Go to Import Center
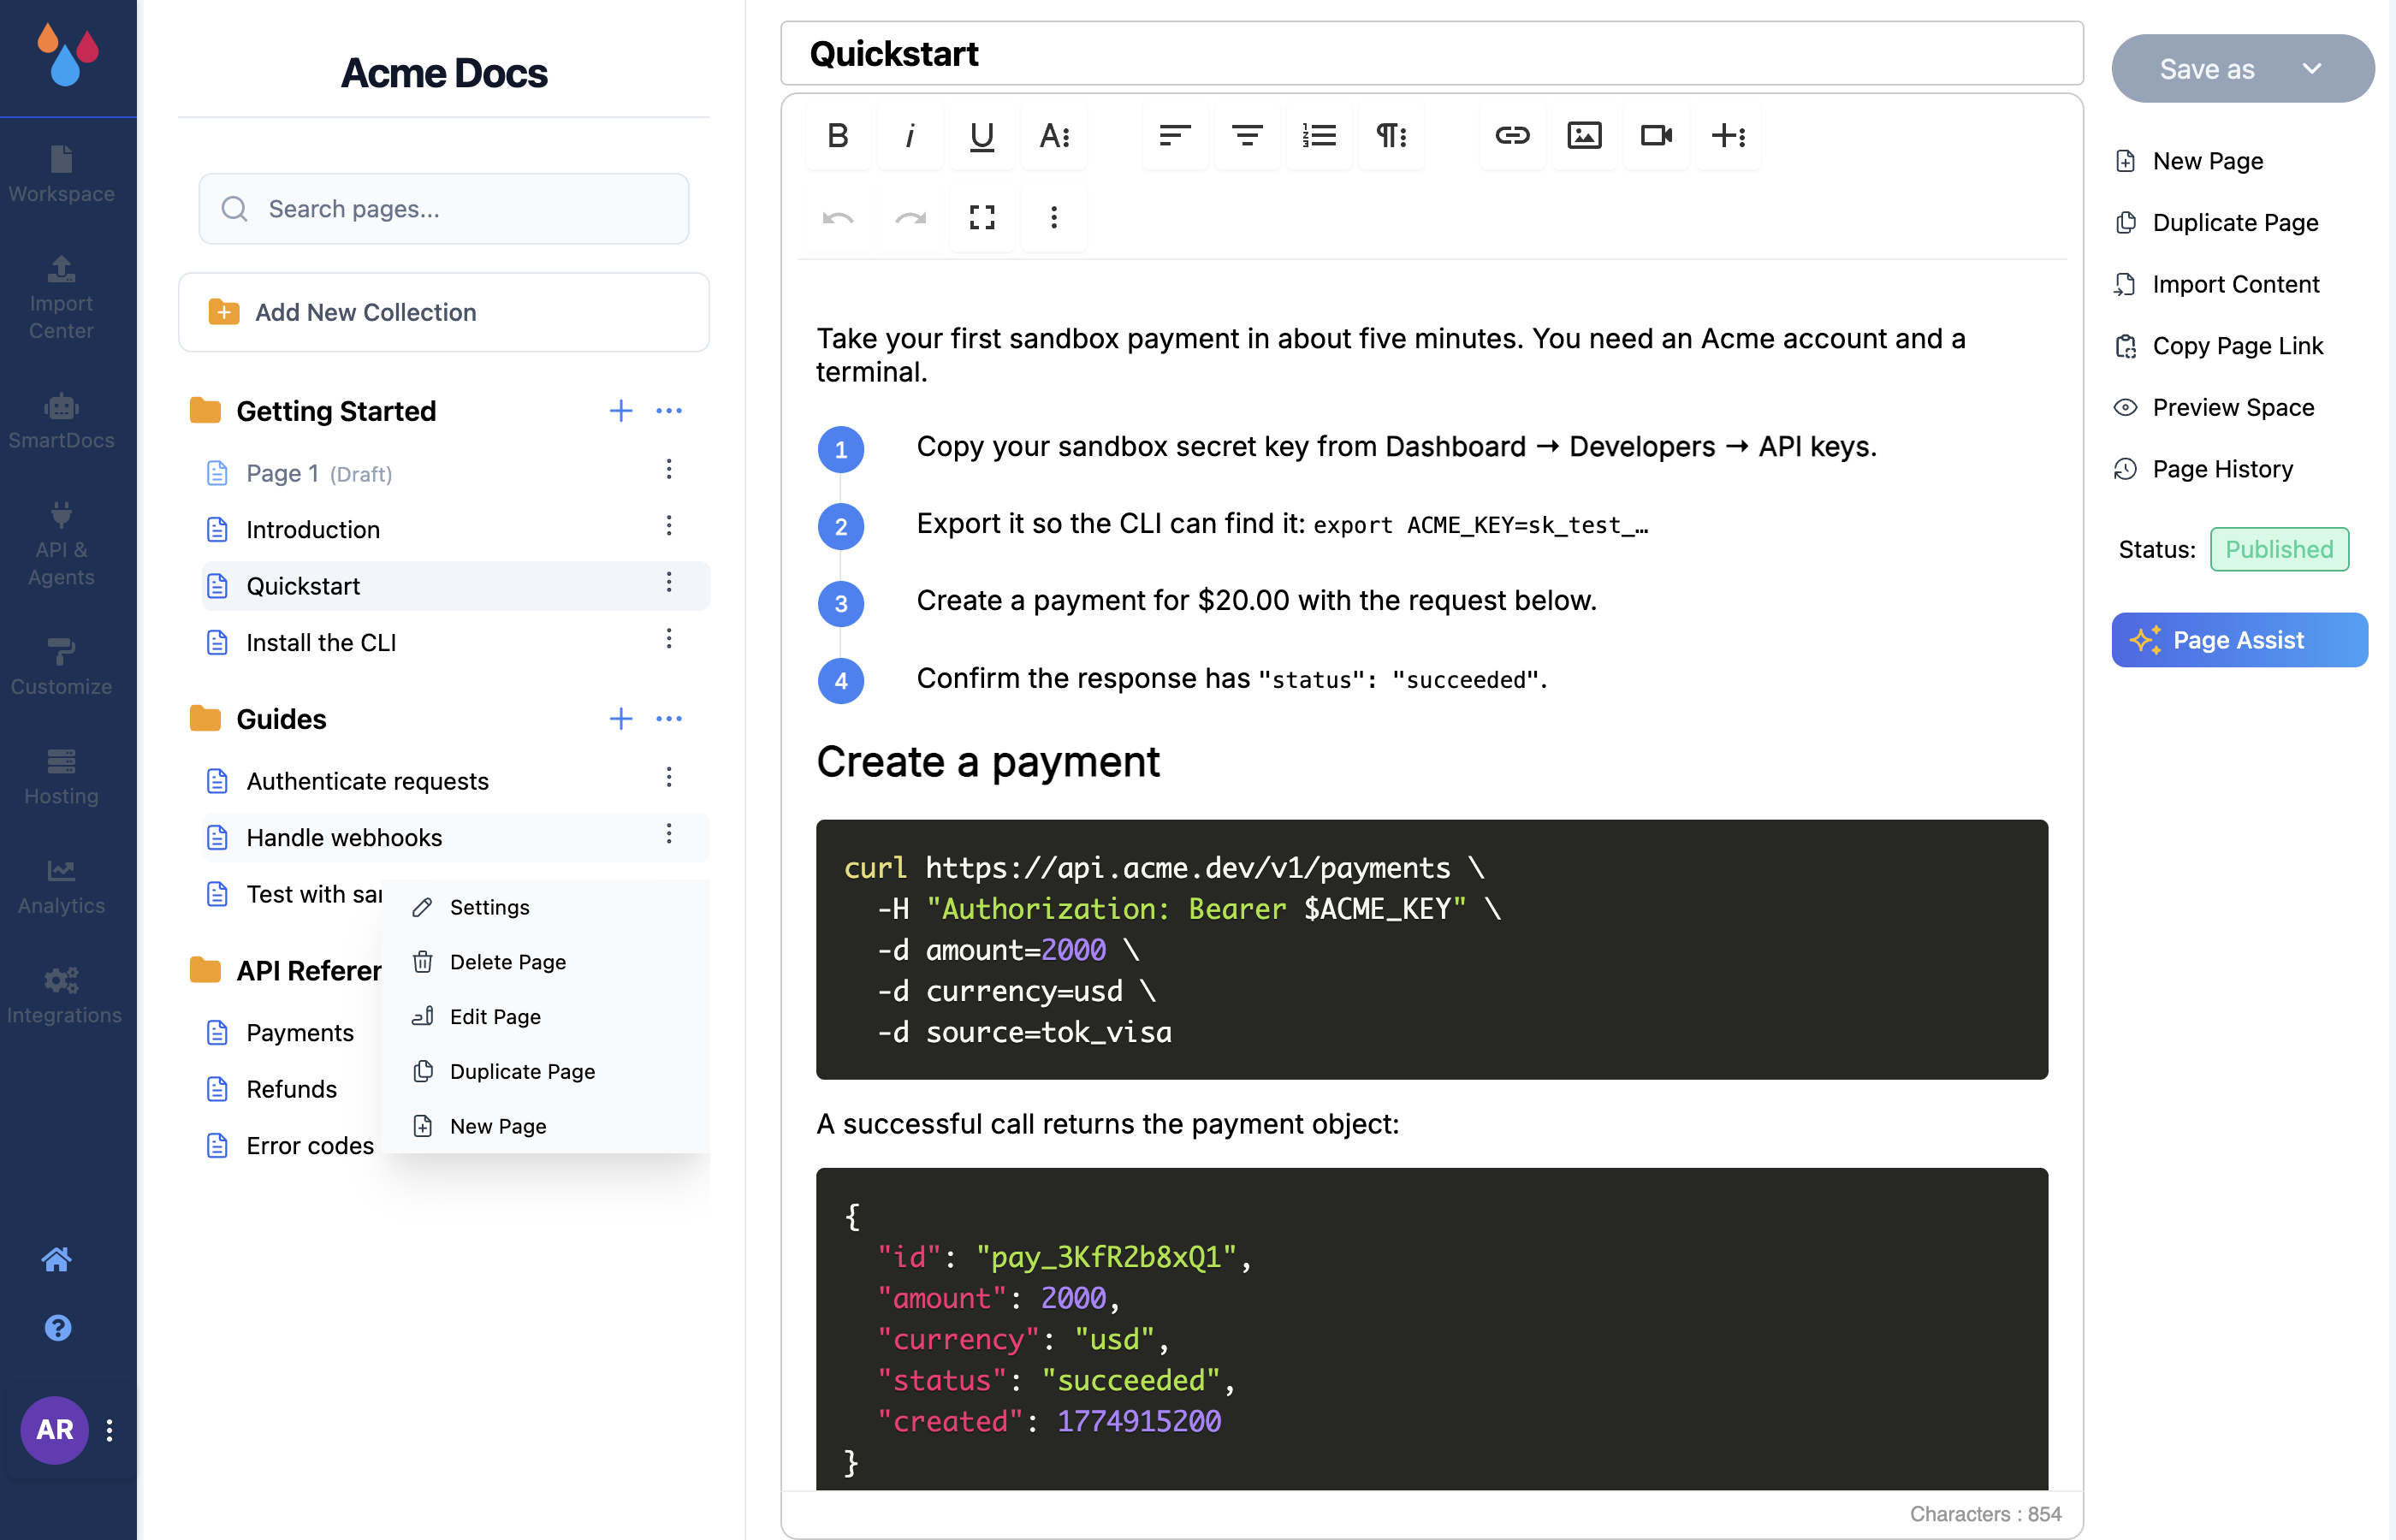 (x=62, y=298)
